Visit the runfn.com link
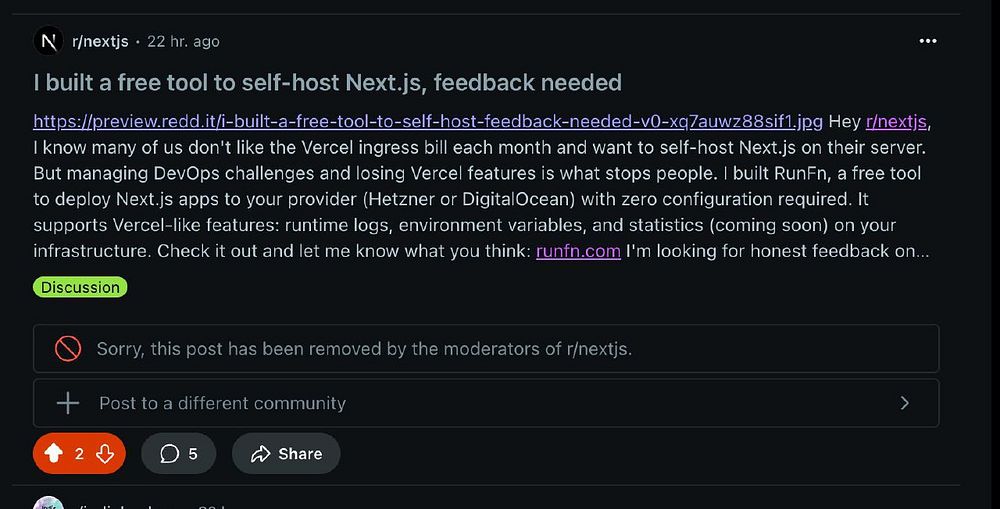1000x509 pixels. point(578,251)
